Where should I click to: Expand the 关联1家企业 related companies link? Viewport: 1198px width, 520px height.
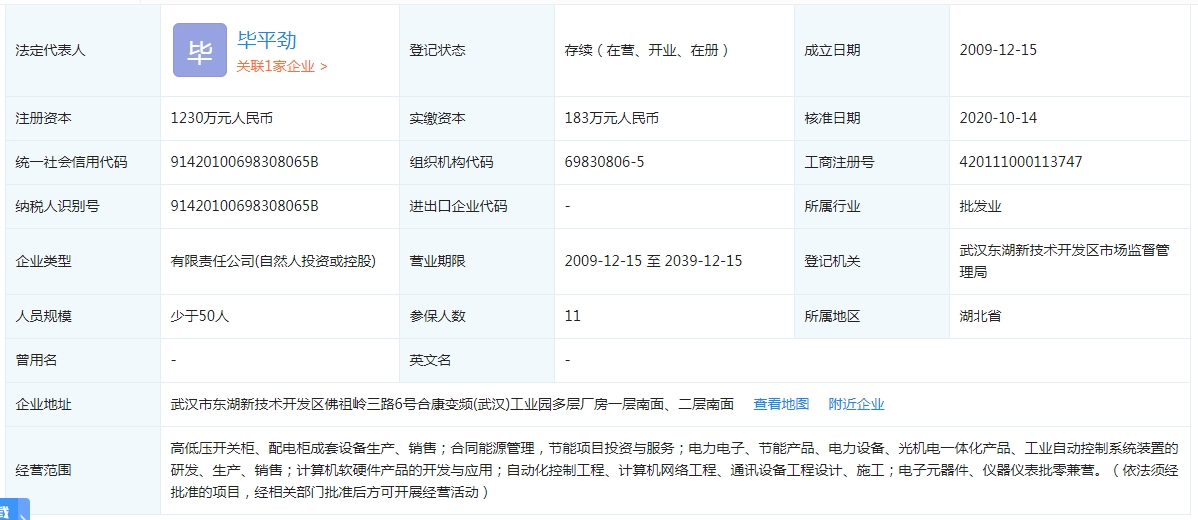click(x=282, y=66)
